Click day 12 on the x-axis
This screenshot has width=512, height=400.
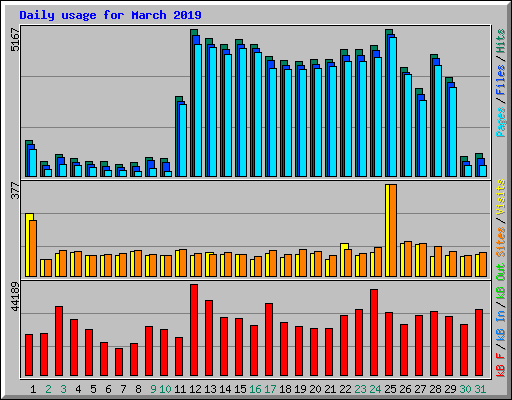tap(195, 389)
